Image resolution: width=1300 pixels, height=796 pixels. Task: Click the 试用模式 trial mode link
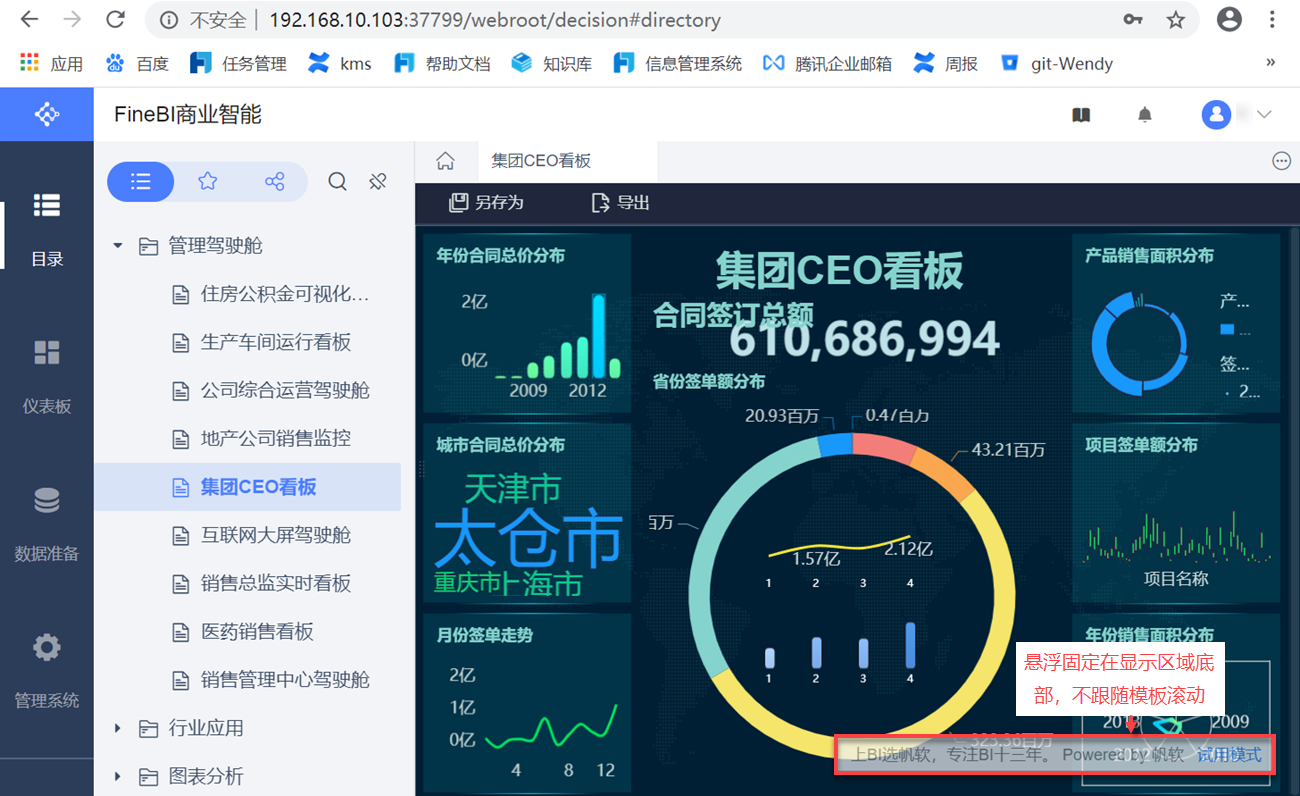point(1230,755)
